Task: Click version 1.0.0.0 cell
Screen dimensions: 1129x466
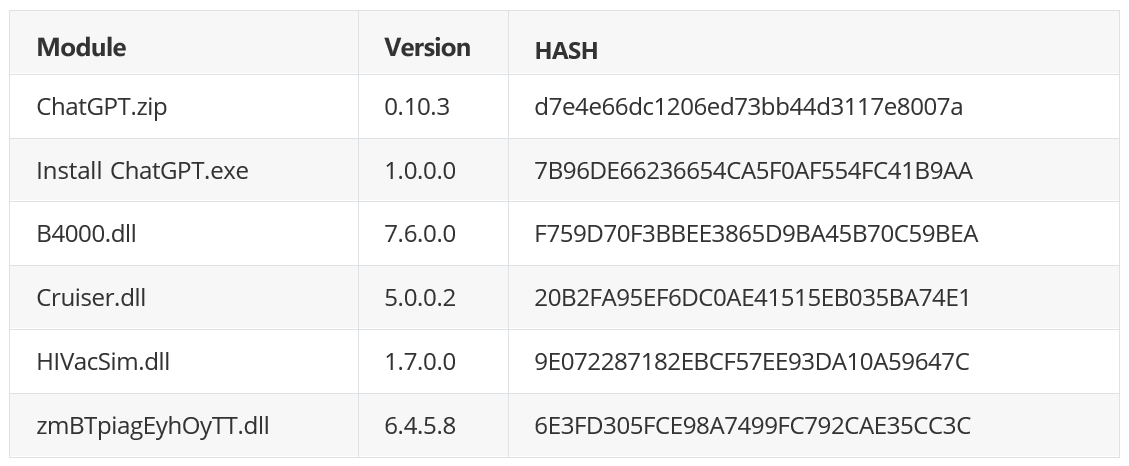Action: (x=420, y=171)
